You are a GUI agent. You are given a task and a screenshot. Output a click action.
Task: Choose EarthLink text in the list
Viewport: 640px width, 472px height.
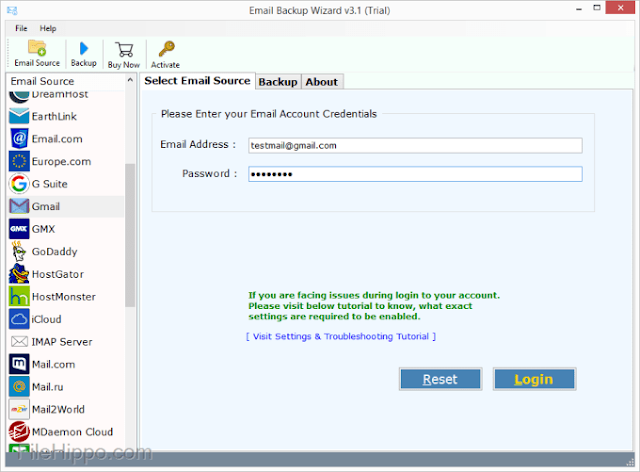54,116
